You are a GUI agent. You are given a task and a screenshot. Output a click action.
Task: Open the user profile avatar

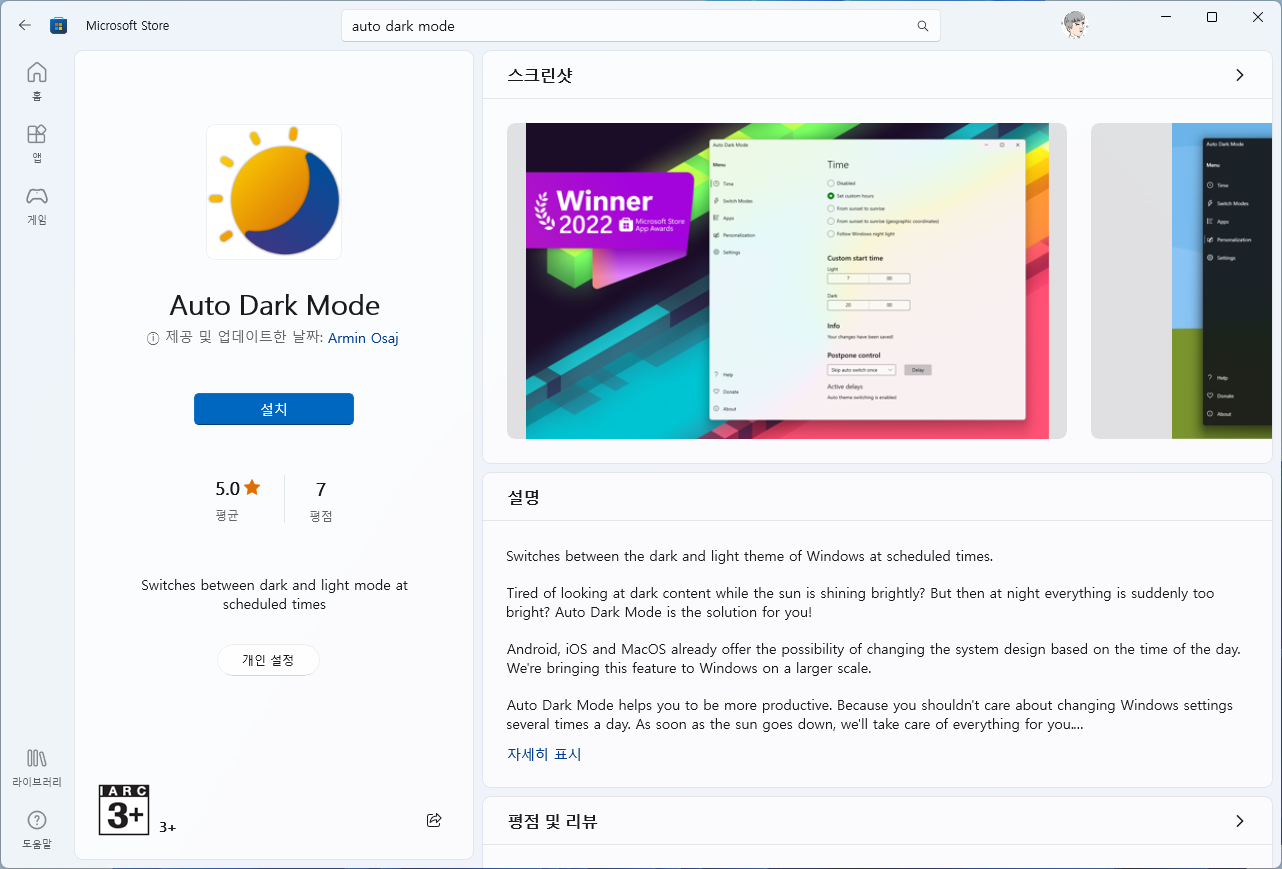(1075, 26)
